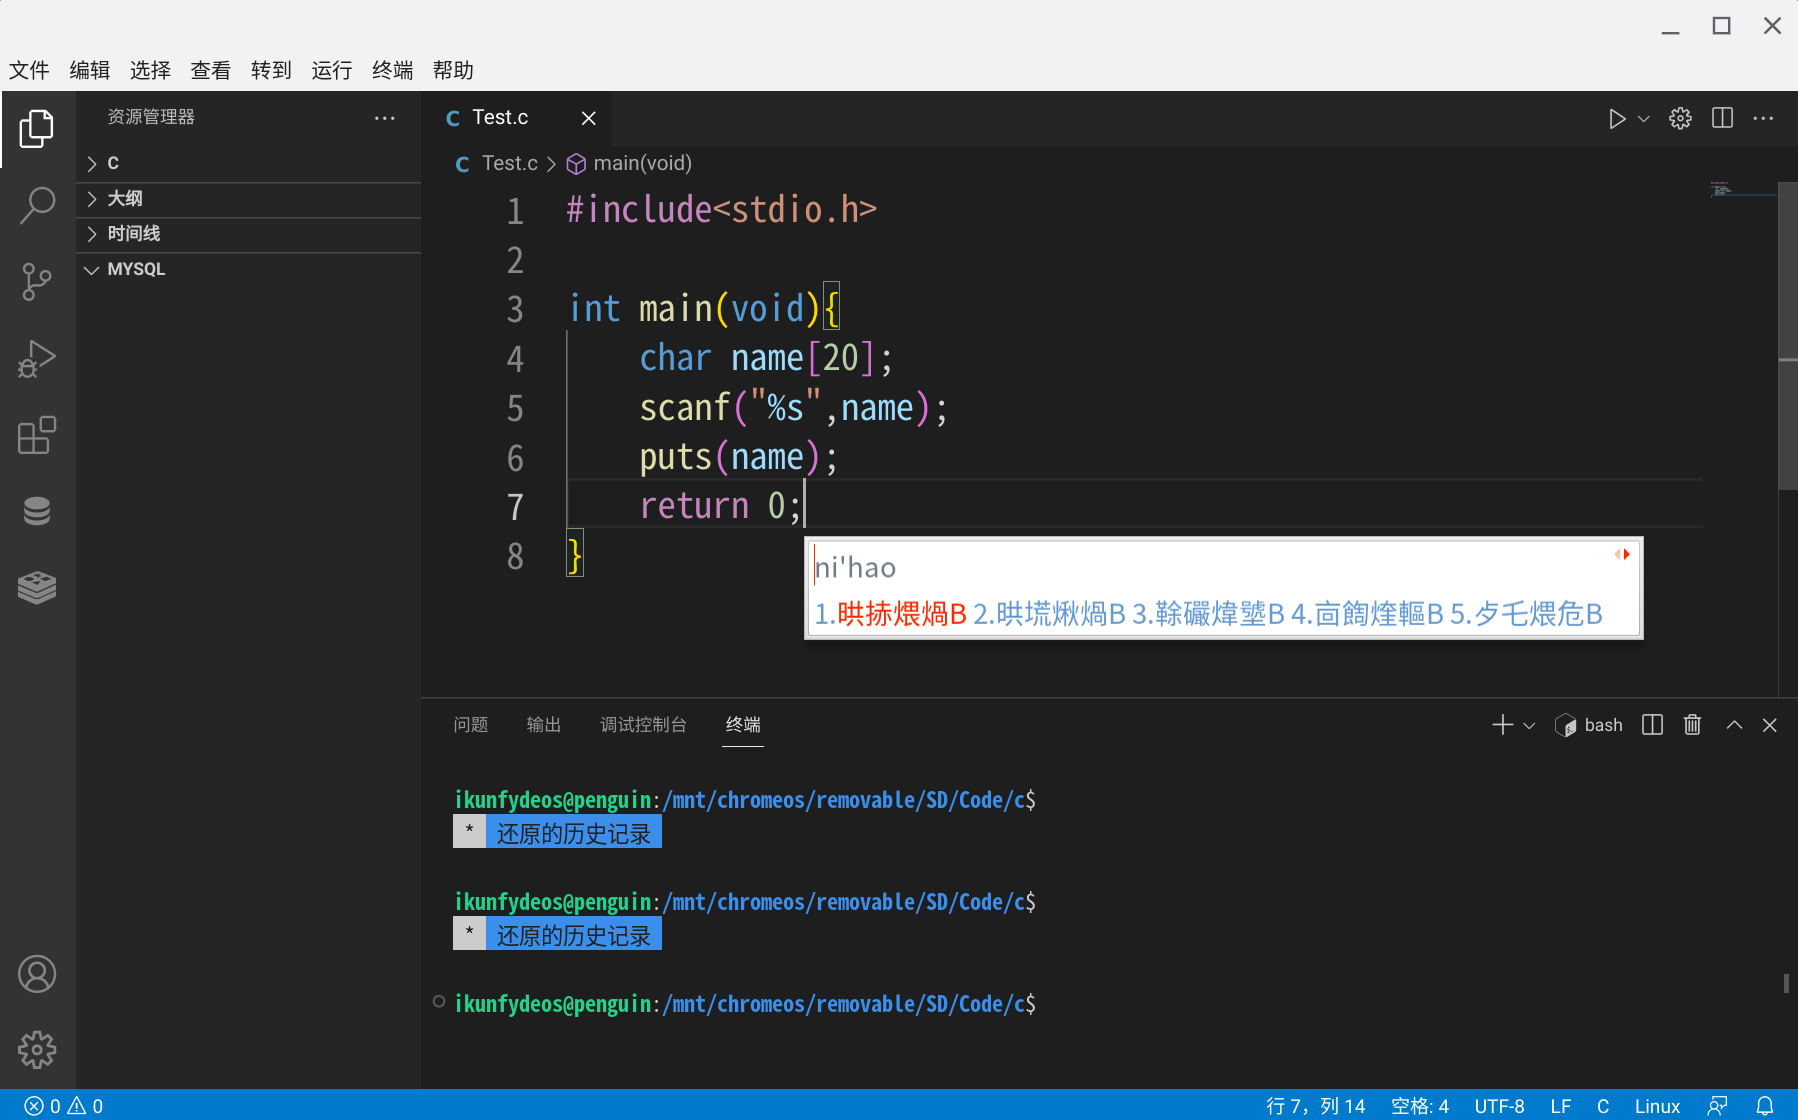
Task: Open the 终端 menu in menu bar
Action: (392, 70)
